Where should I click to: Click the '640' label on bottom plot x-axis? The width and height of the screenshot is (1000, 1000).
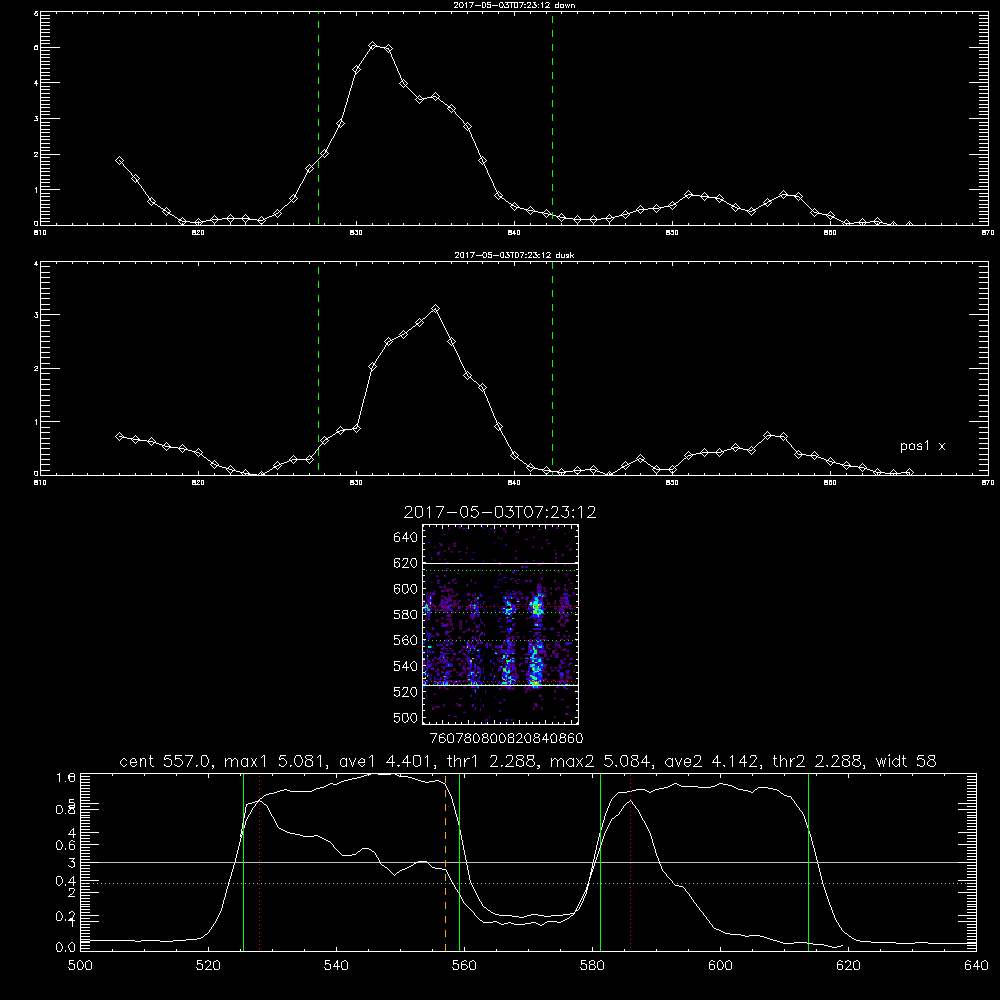point(976,966)
